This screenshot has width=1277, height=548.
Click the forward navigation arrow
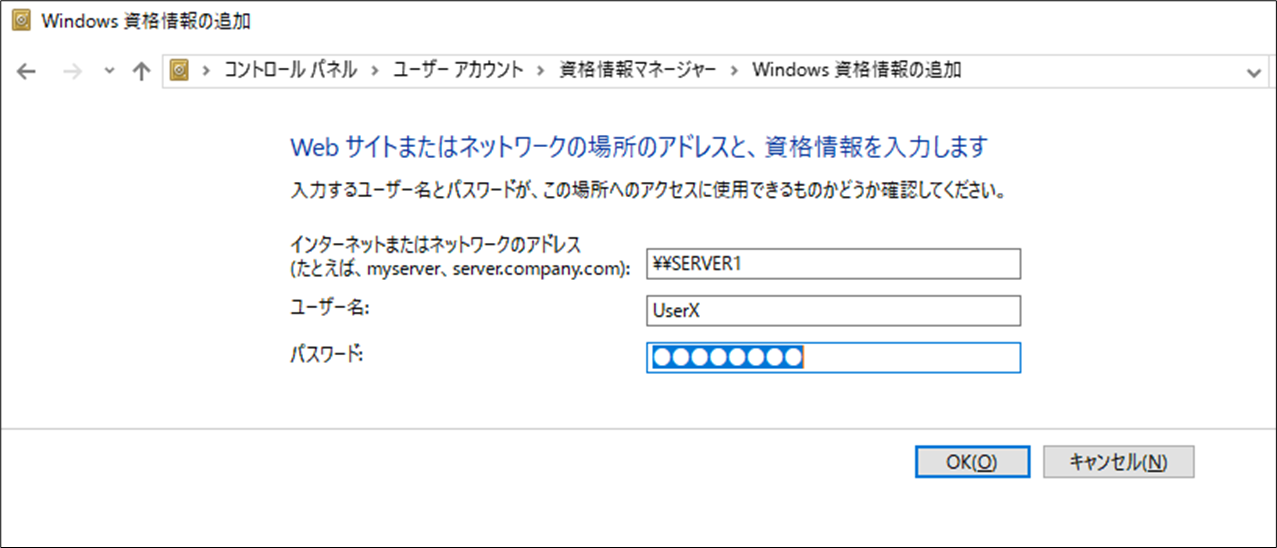71,71
